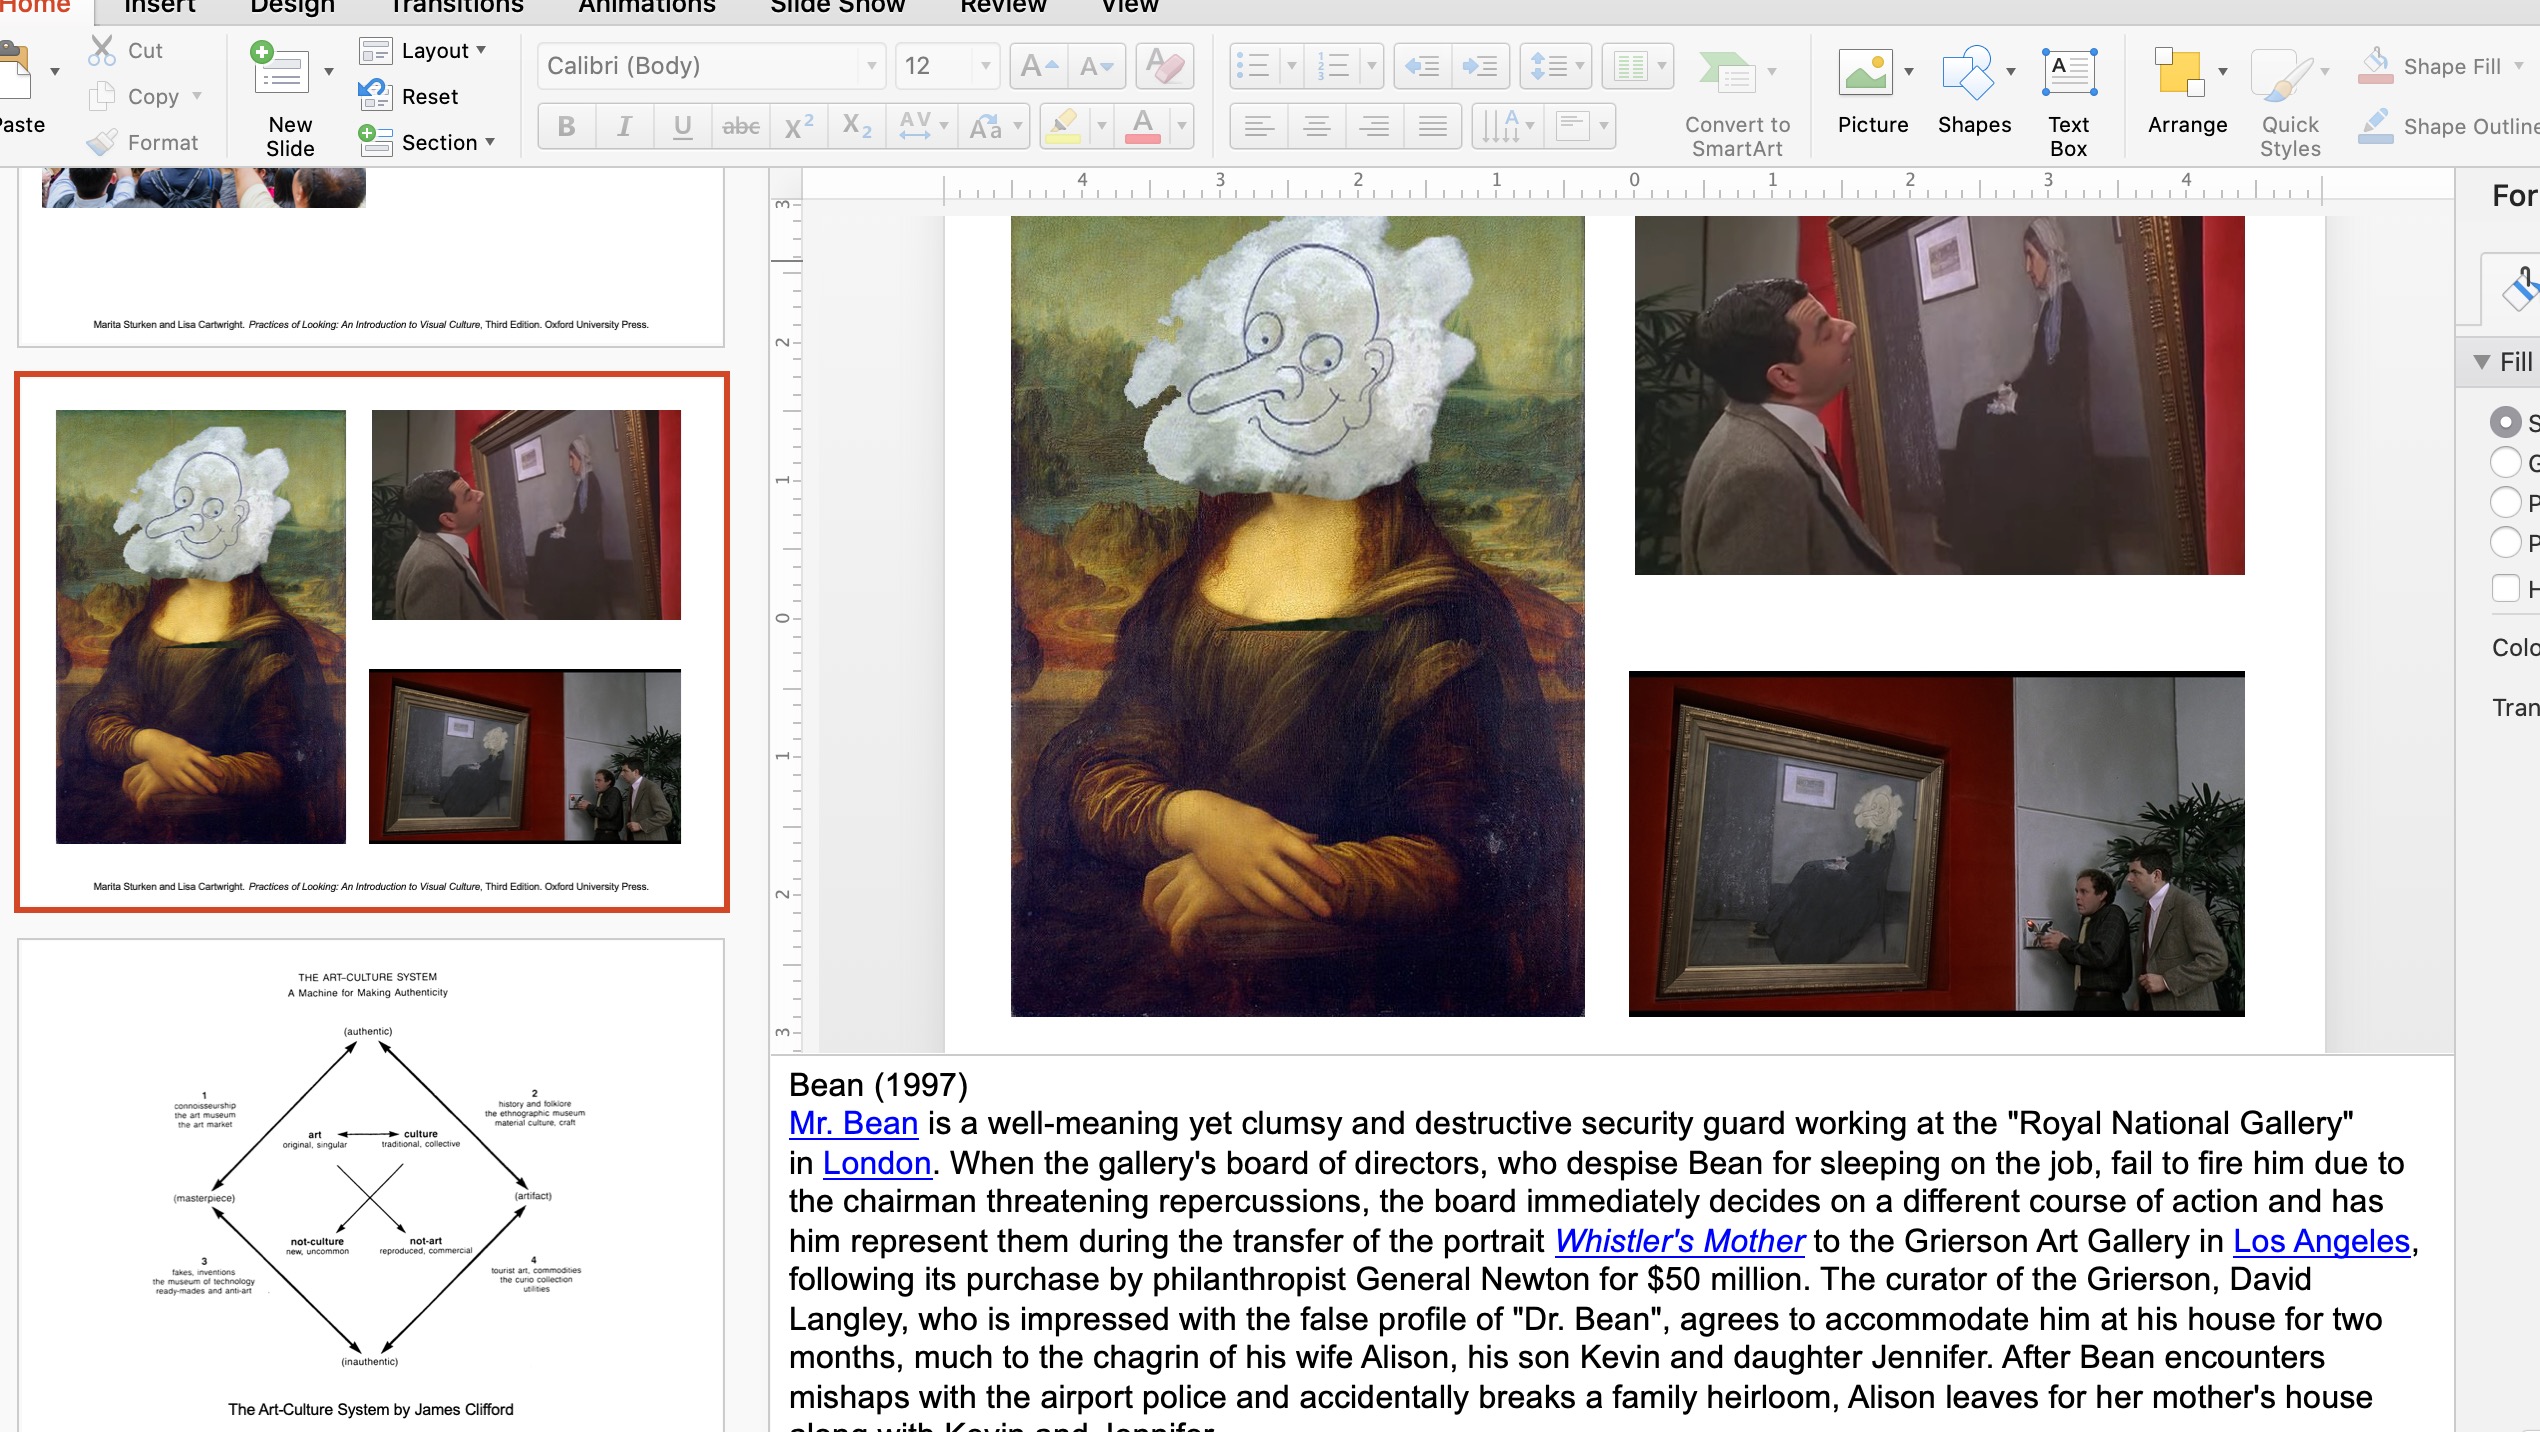Toggle the checkbox below fill options
The height and width of the screenshot is (1432, 2540).
click(x=2505, y=588)
